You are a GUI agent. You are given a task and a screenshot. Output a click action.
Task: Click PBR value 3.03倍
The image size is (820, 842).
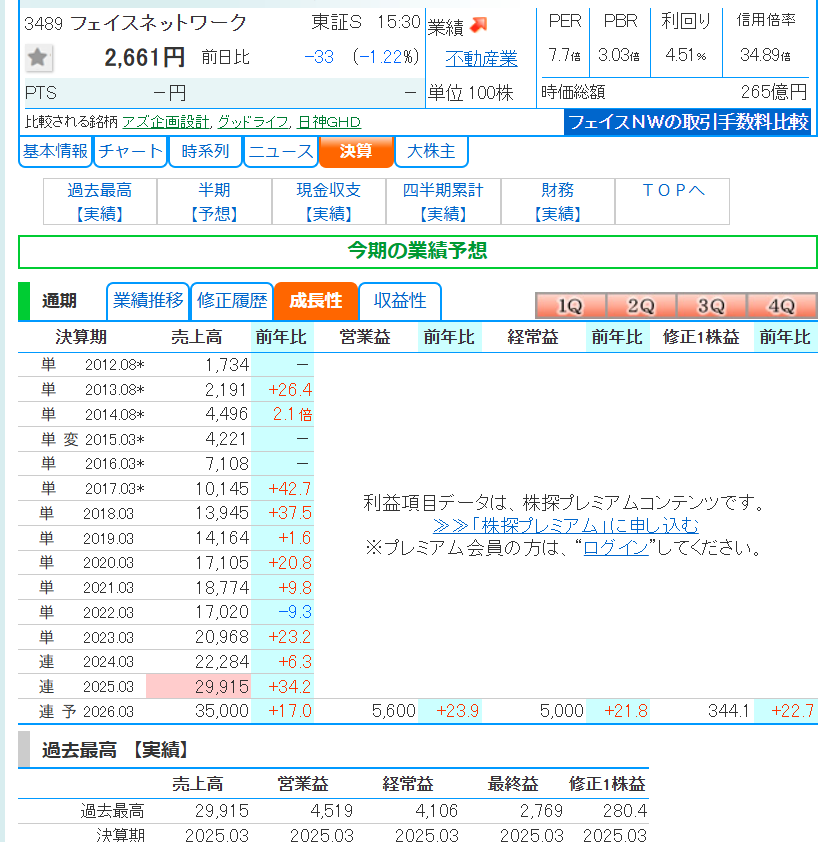tap(619, 55)
